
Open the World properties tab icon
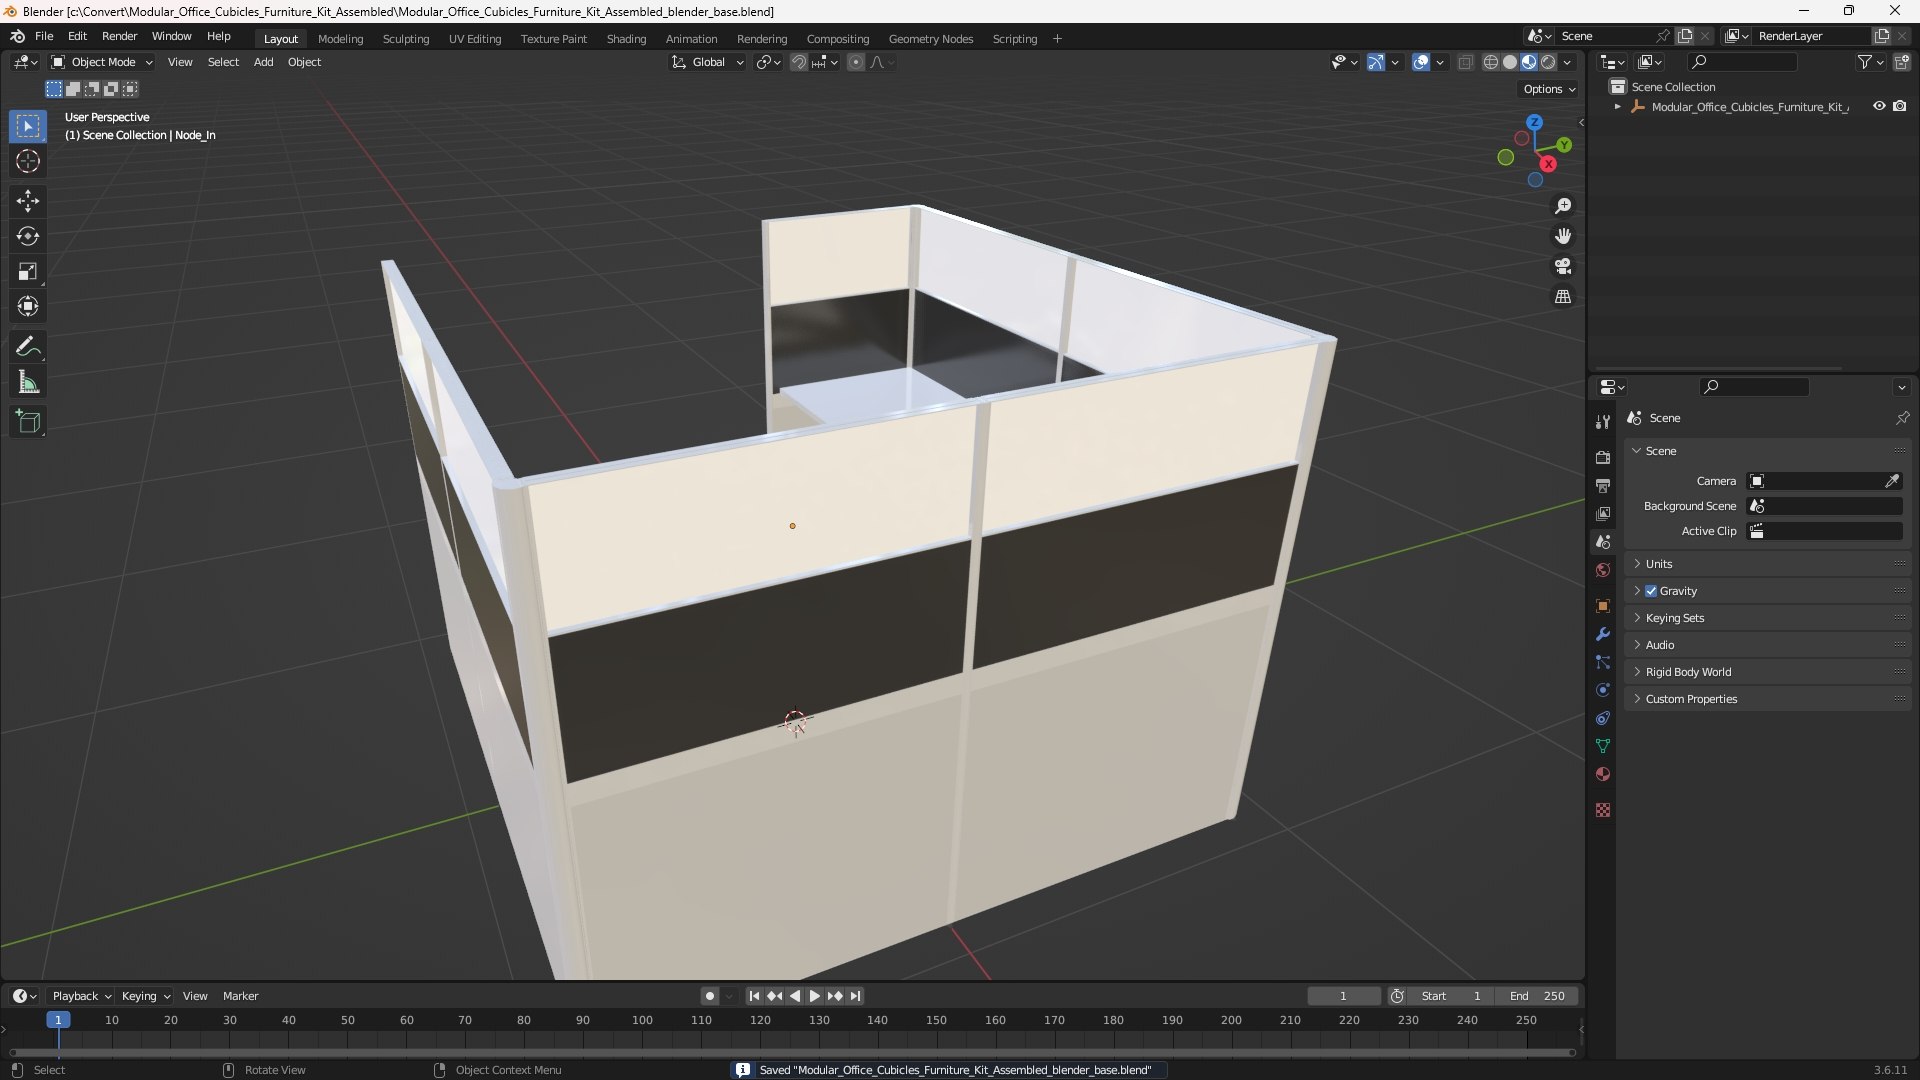pyautogui.click(x=1603, y=570)
